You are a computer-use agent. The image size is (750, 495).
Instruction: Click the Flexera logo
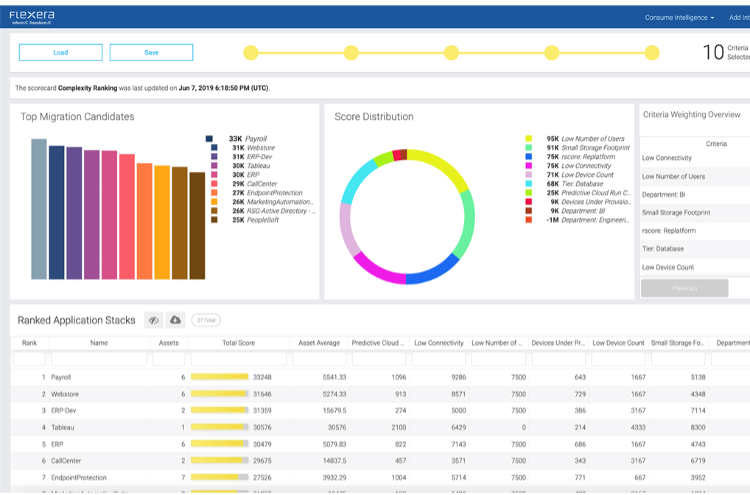(30, 16)
